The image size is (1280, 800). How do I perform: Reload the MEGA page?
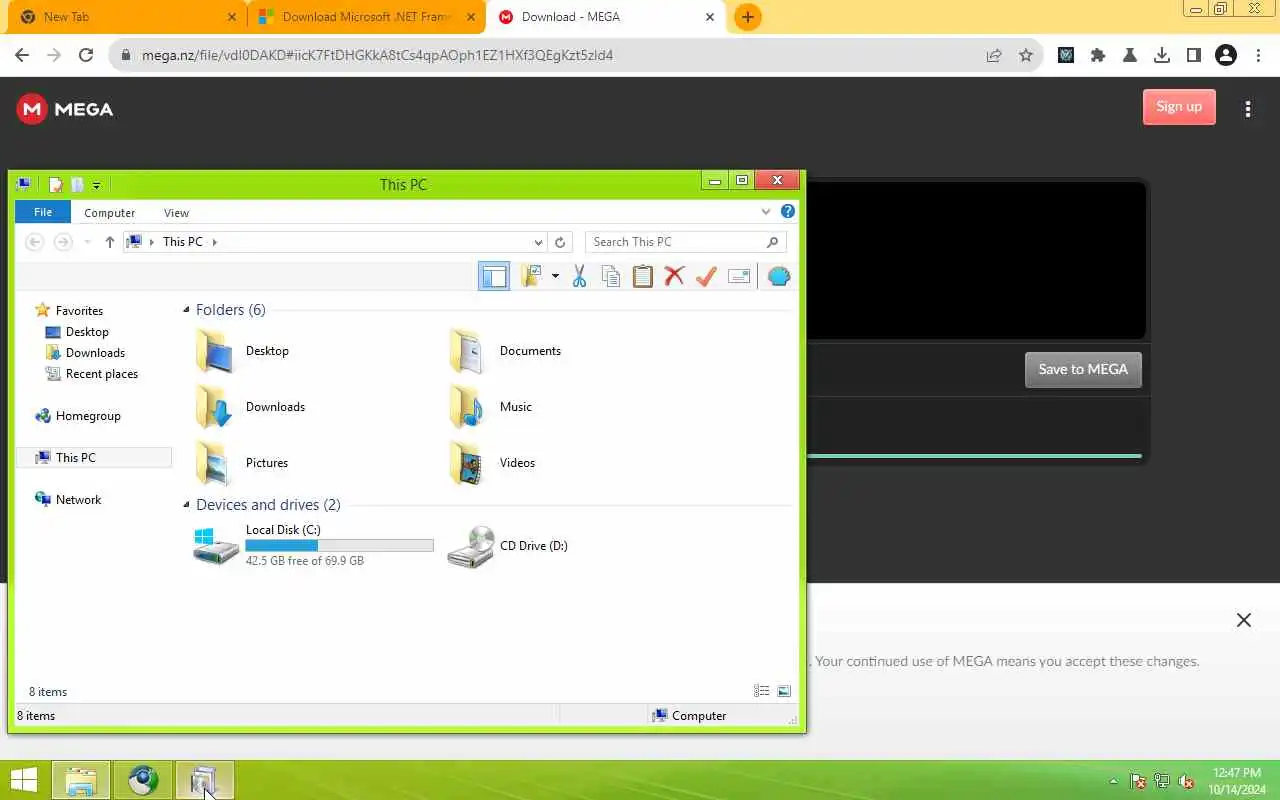click(x=86, y=56)
